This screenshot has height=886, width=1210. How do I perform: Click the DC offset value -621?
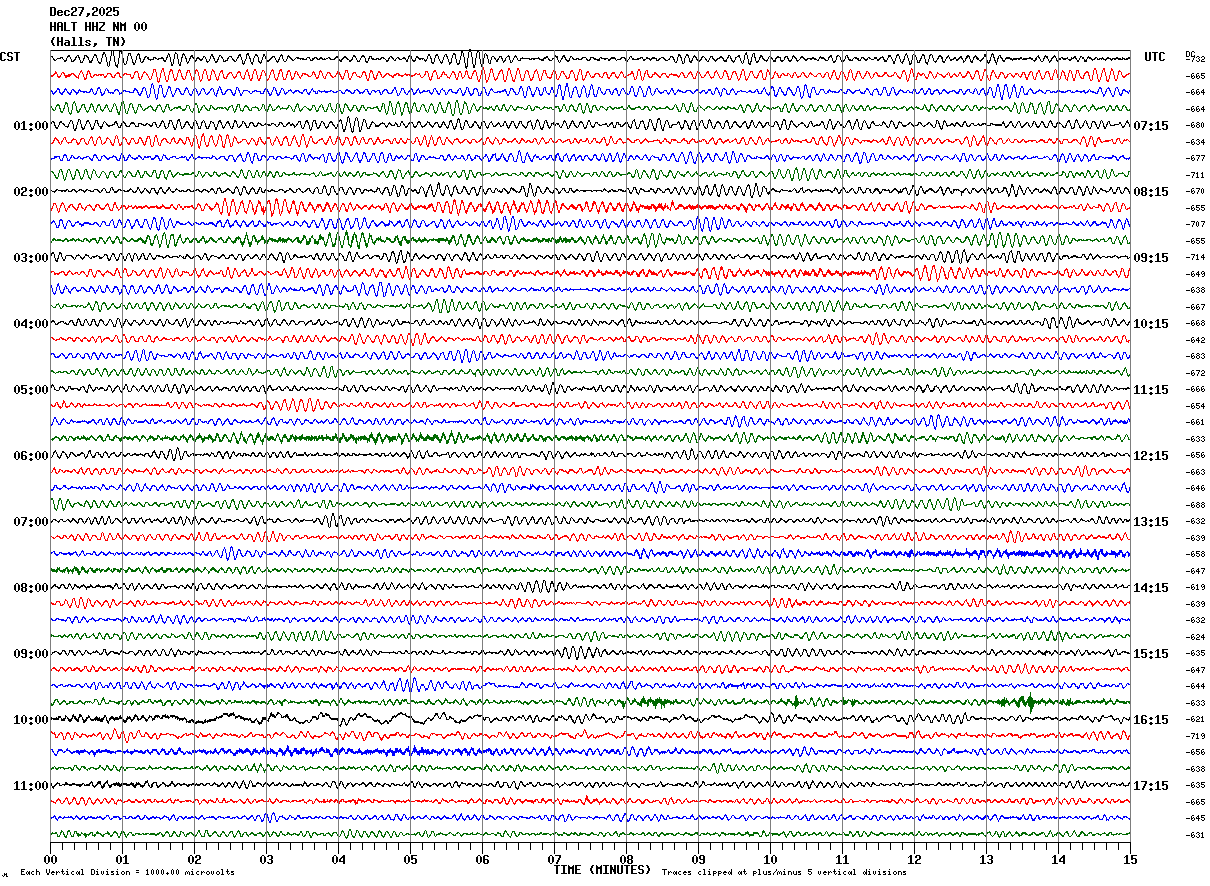(x=1195, y=720)
